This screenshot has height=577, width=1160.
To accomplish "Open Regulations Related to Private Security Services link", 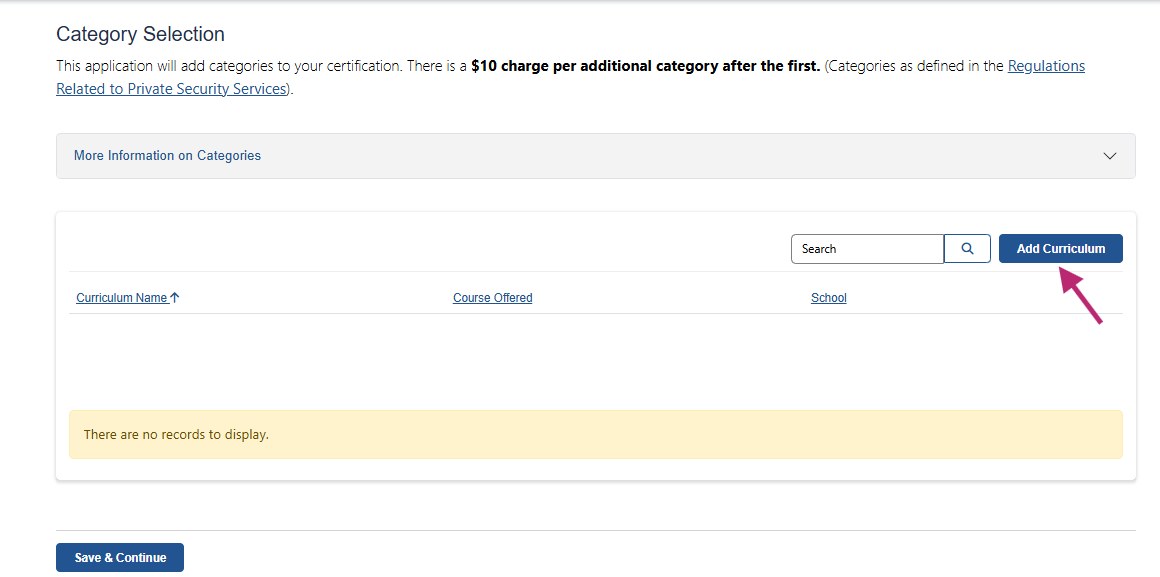I will (x=1046, y=66).
